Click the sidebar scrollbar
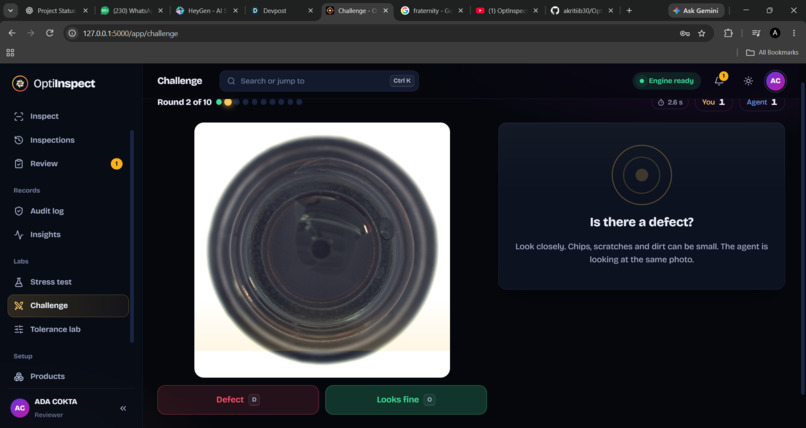806x428 pixels. [x=132, y=236]
